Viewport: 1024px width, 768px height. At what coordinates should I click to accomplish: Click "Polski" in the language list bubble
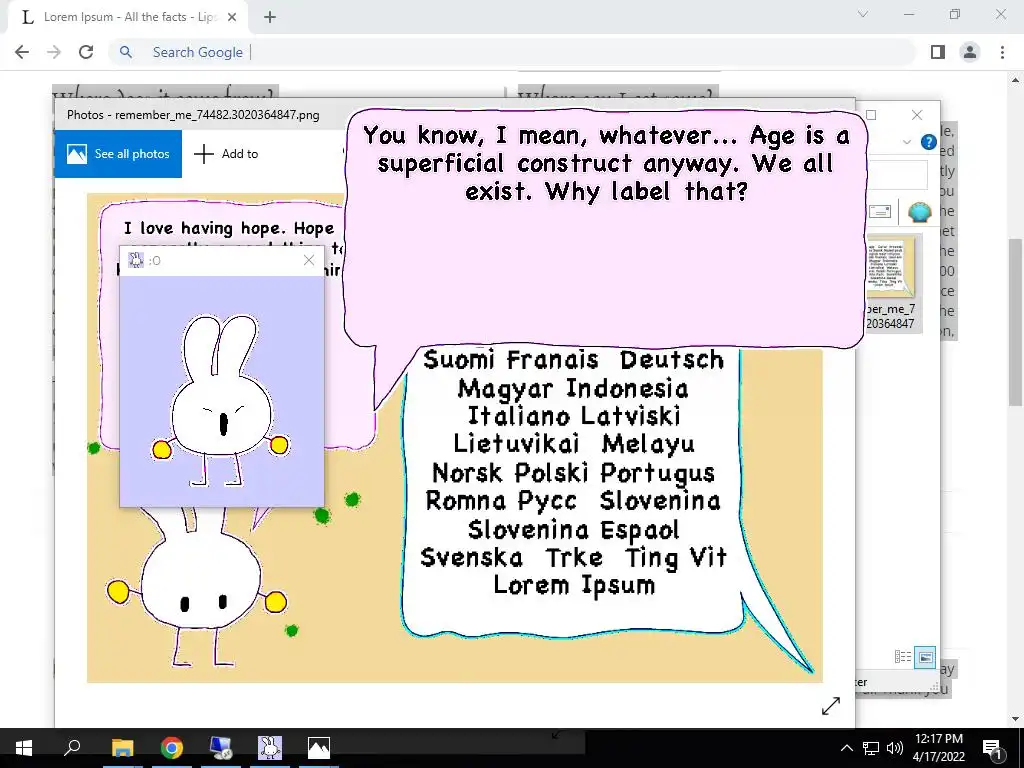point(552,473)
